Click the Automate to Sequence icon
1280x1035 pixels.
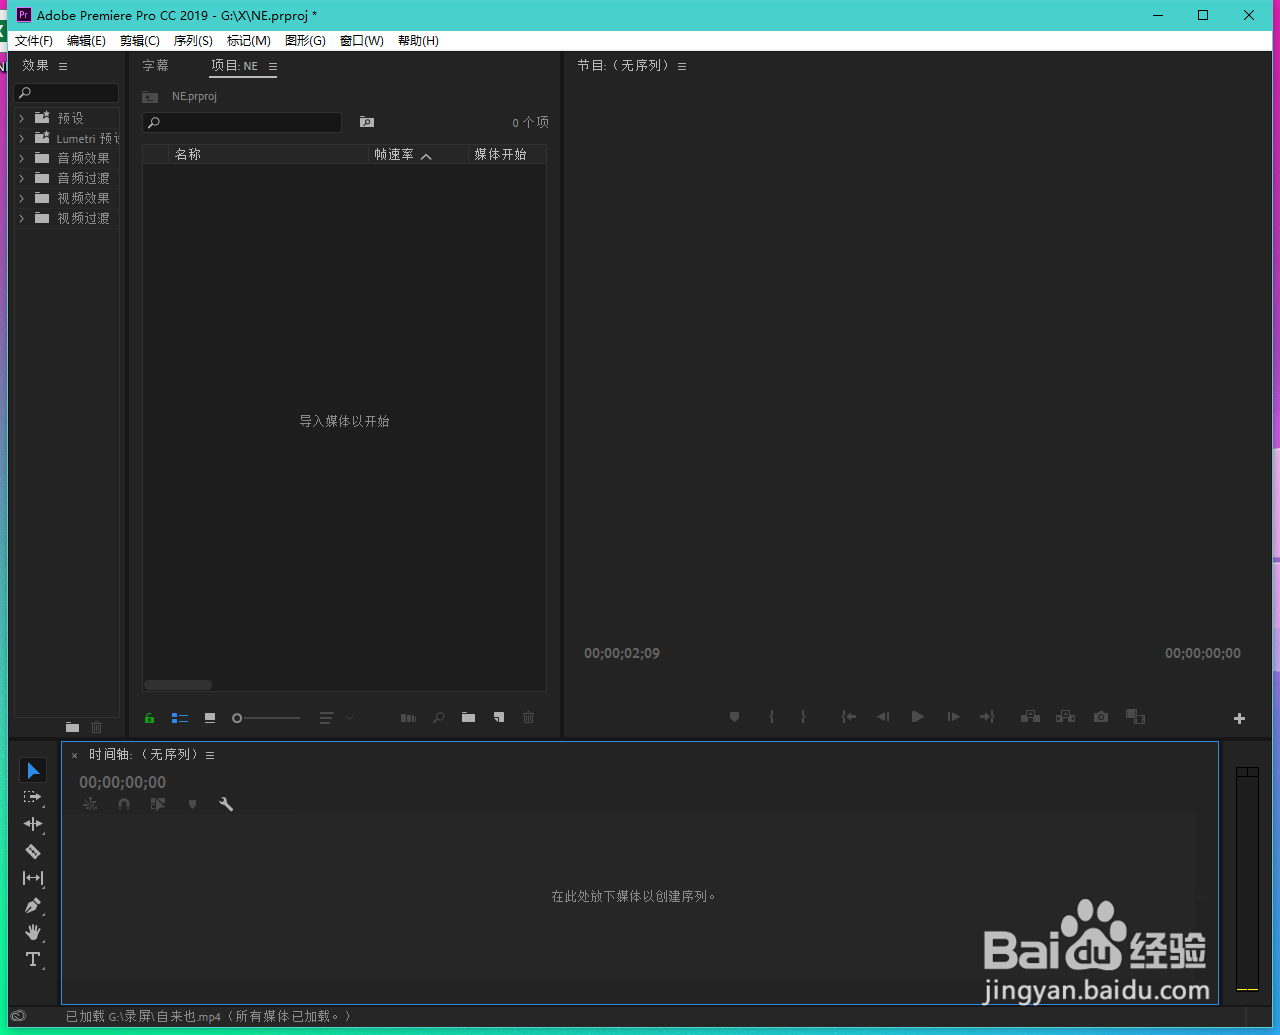click(x=408, y=717)
